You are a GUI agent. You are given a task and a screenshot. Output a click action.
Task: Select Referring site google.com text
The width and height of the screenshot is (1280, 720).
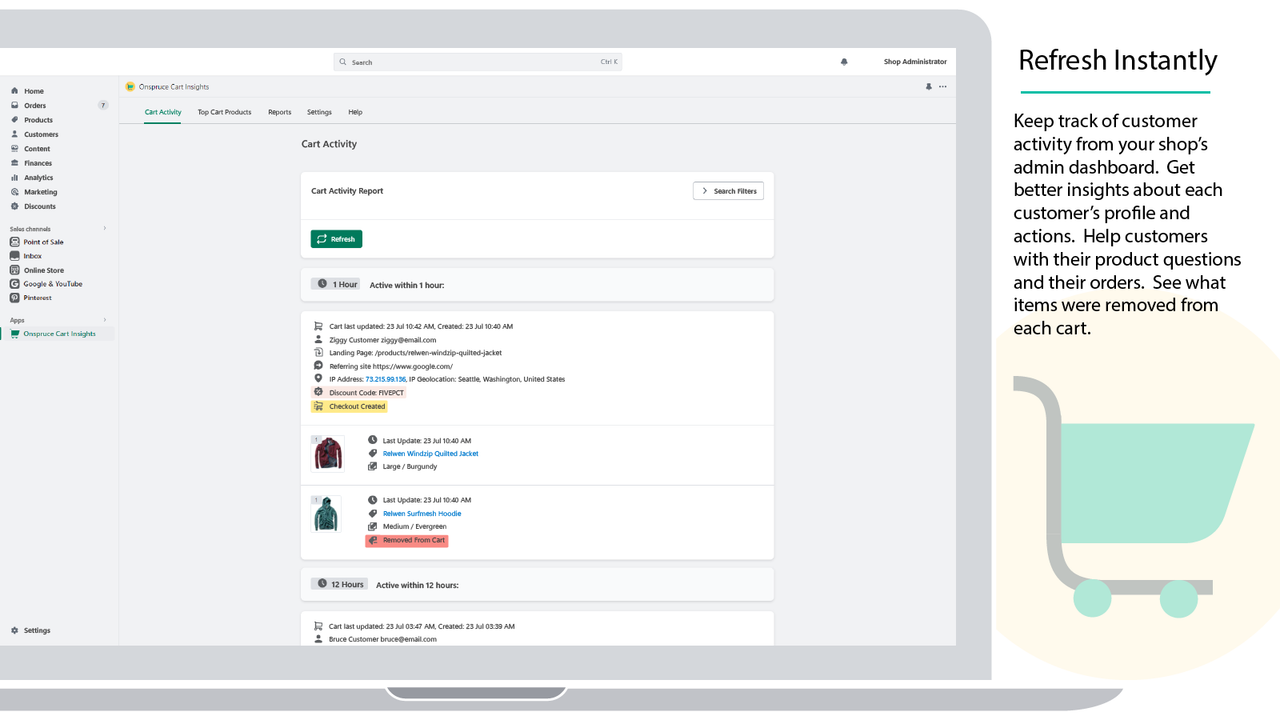click(x=391, y=367)
